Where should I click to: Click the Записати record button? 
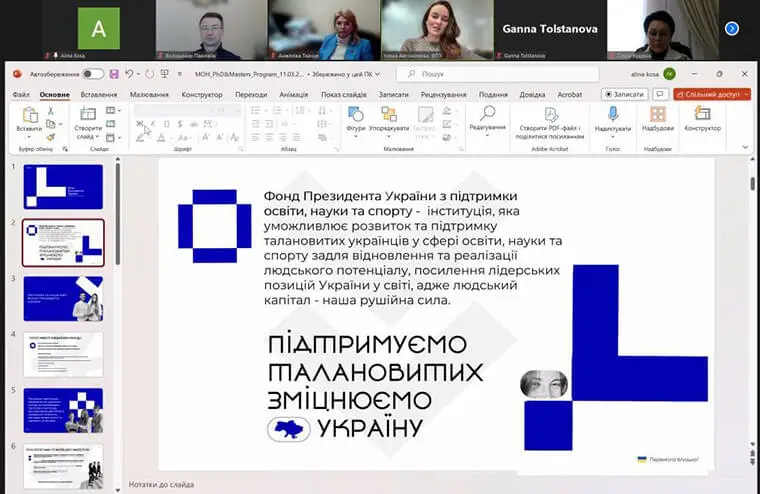click(624, 94)
